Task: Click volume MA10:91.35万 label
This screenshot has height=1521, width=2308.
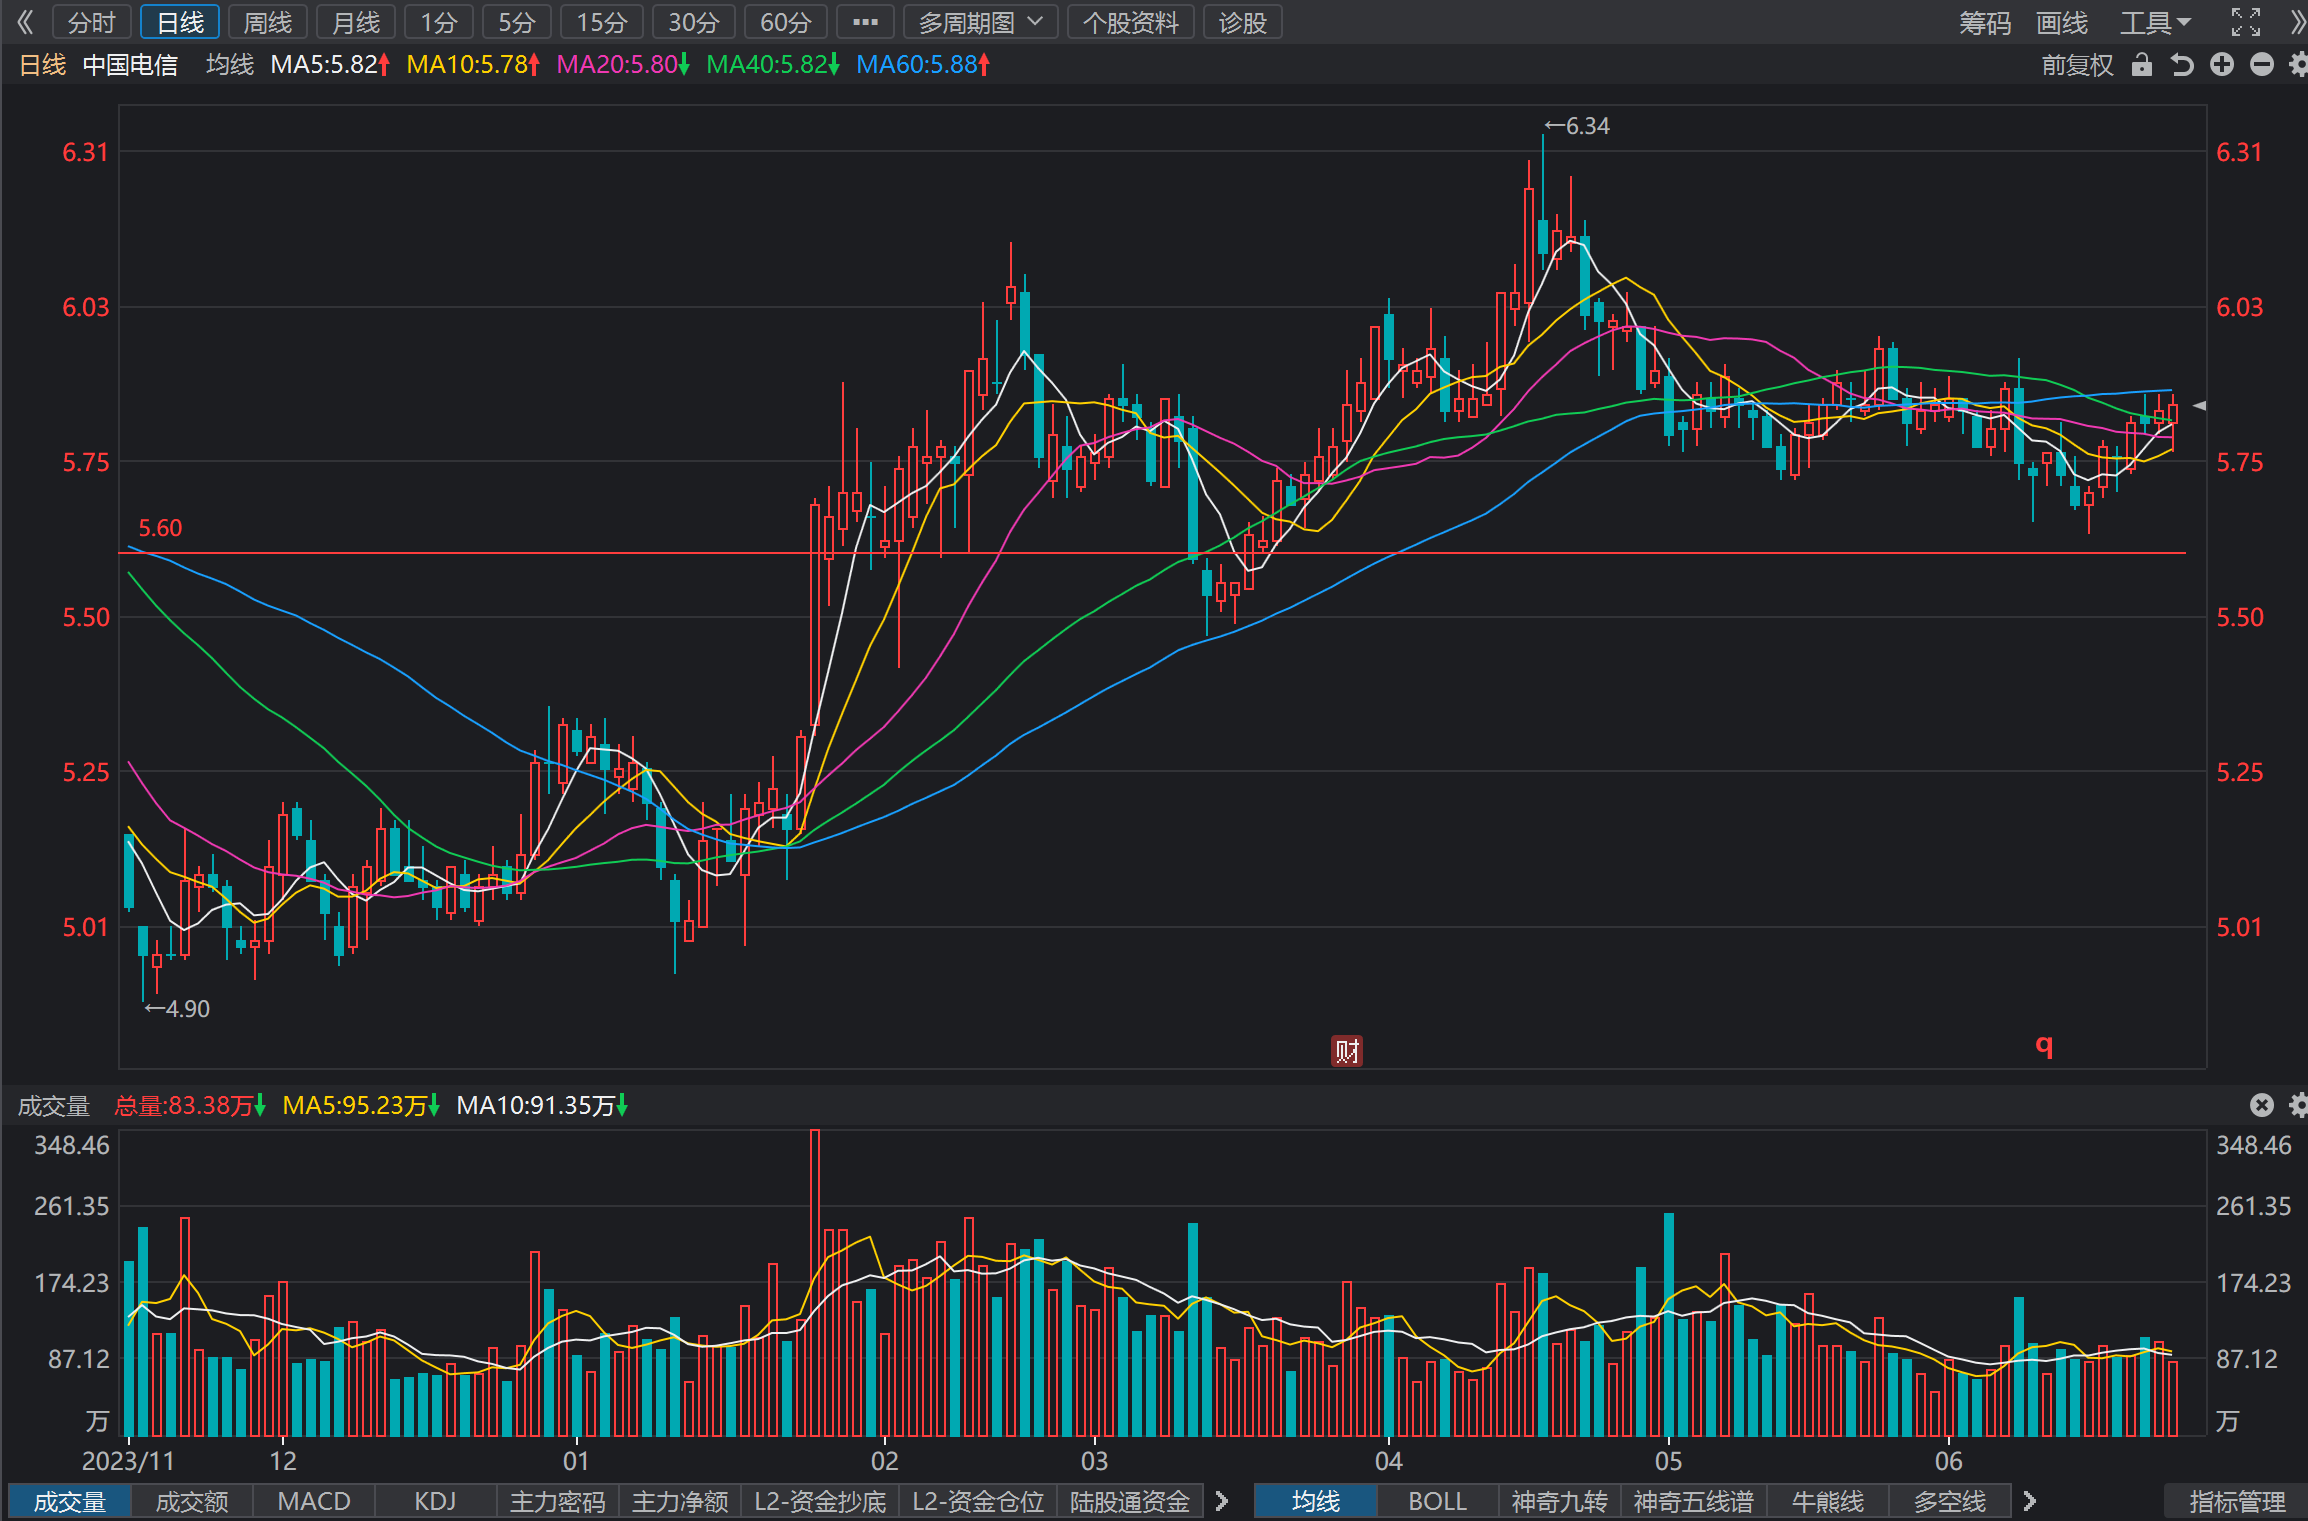Action: click(542, 1105)
